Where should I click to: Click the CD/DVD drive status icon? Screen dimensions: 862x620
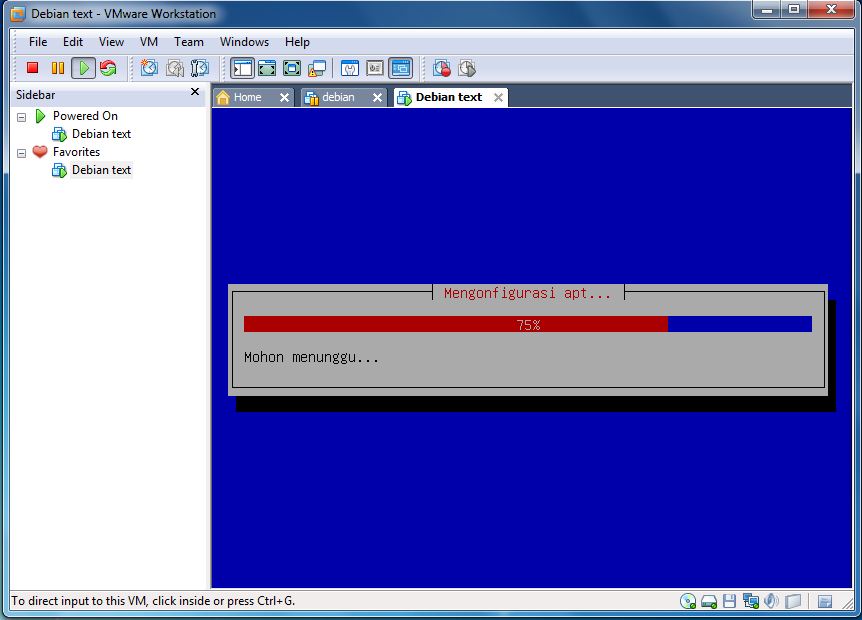point(688,601)
